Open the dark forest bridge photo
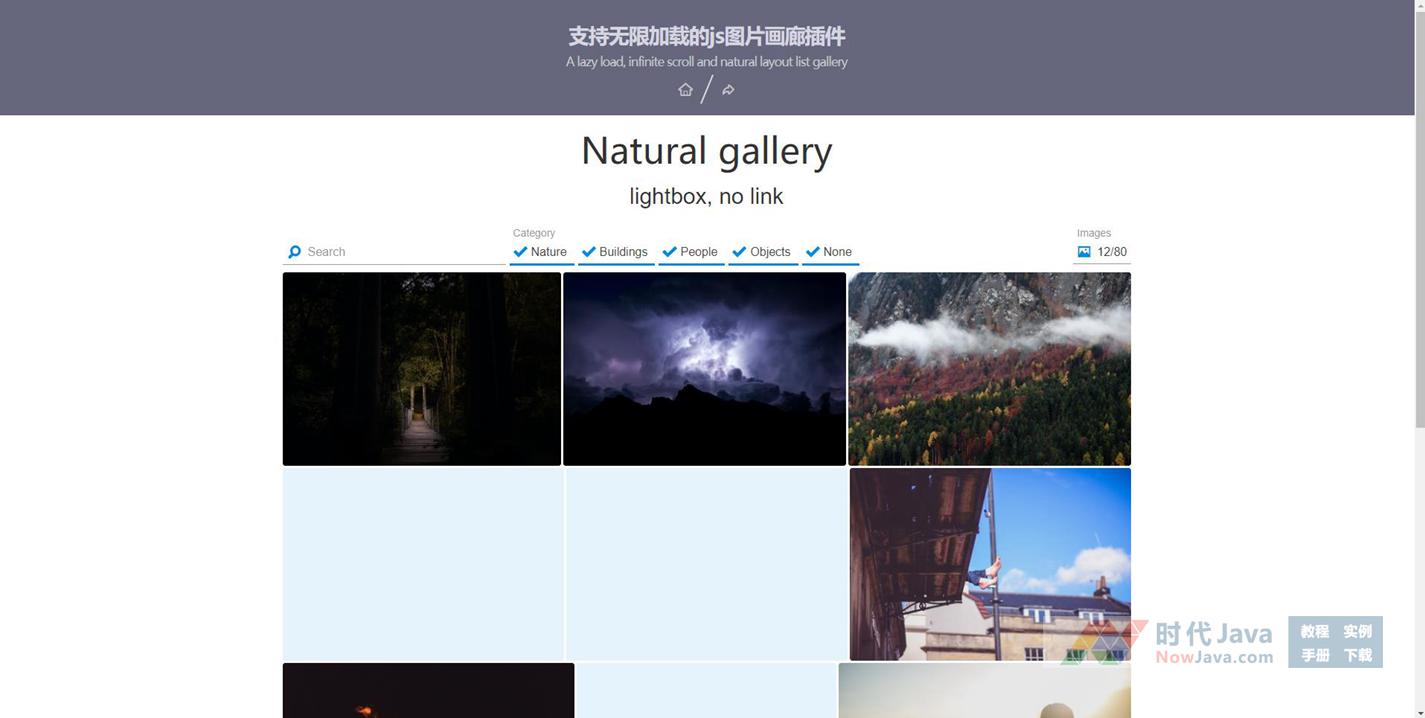The image size is (1425, 718). point(421,368)
